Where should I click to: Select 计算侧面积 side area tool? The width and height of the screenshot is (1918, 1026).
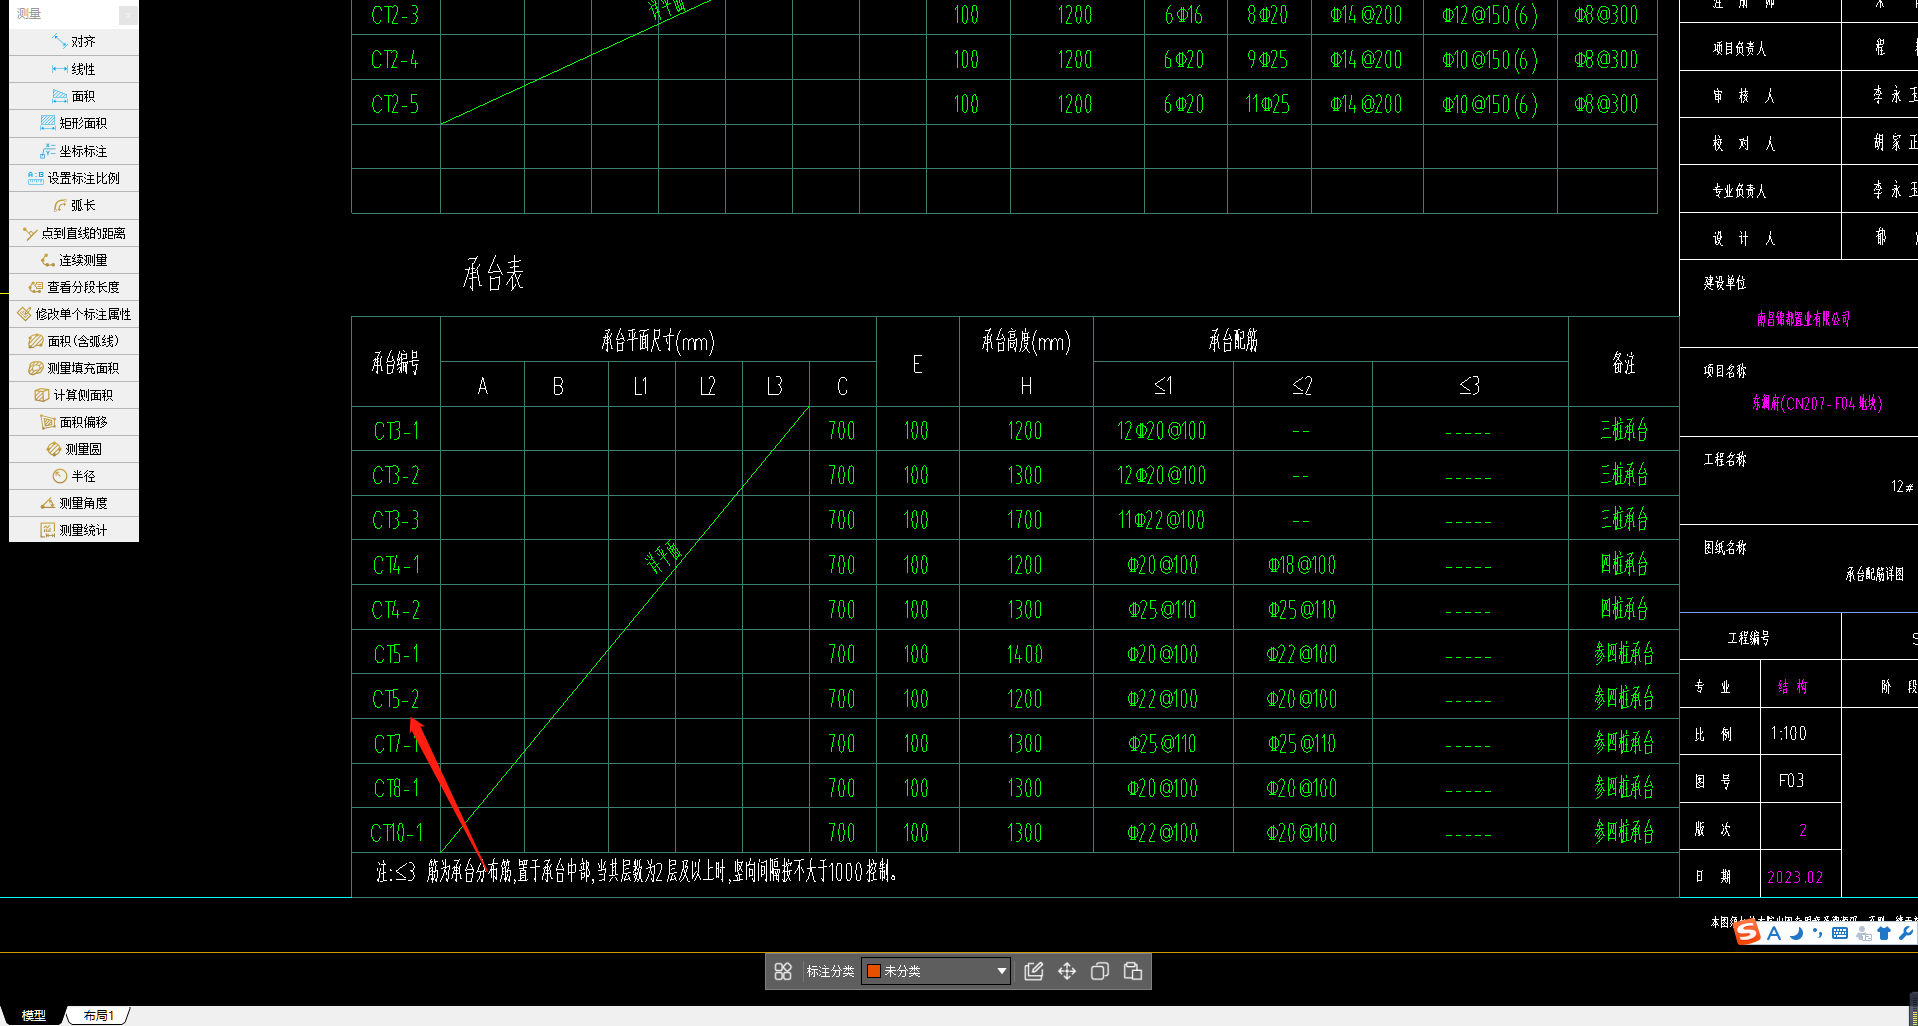pos(74,395)
